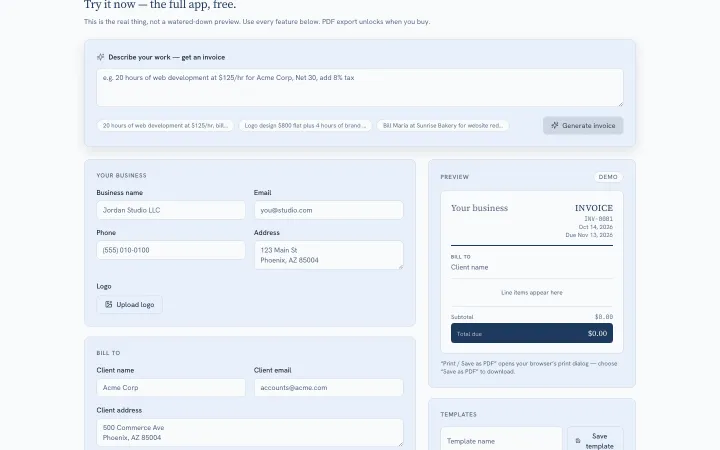The height and width of the screenshot is (450, 720).
Task: Click the resize handle of description text area
Action: click(x=620, y=104)
